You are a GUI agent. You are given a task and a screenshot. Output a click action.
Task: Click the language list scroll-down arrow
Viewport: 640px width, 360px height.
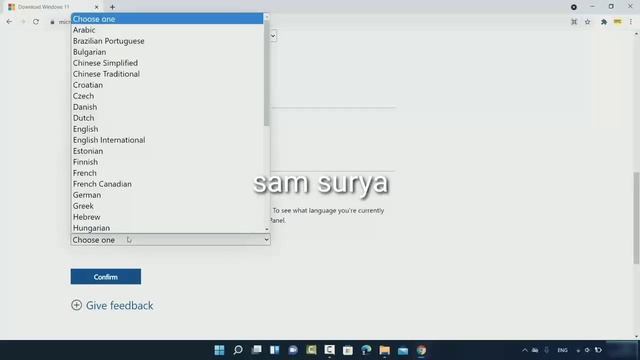267,229
